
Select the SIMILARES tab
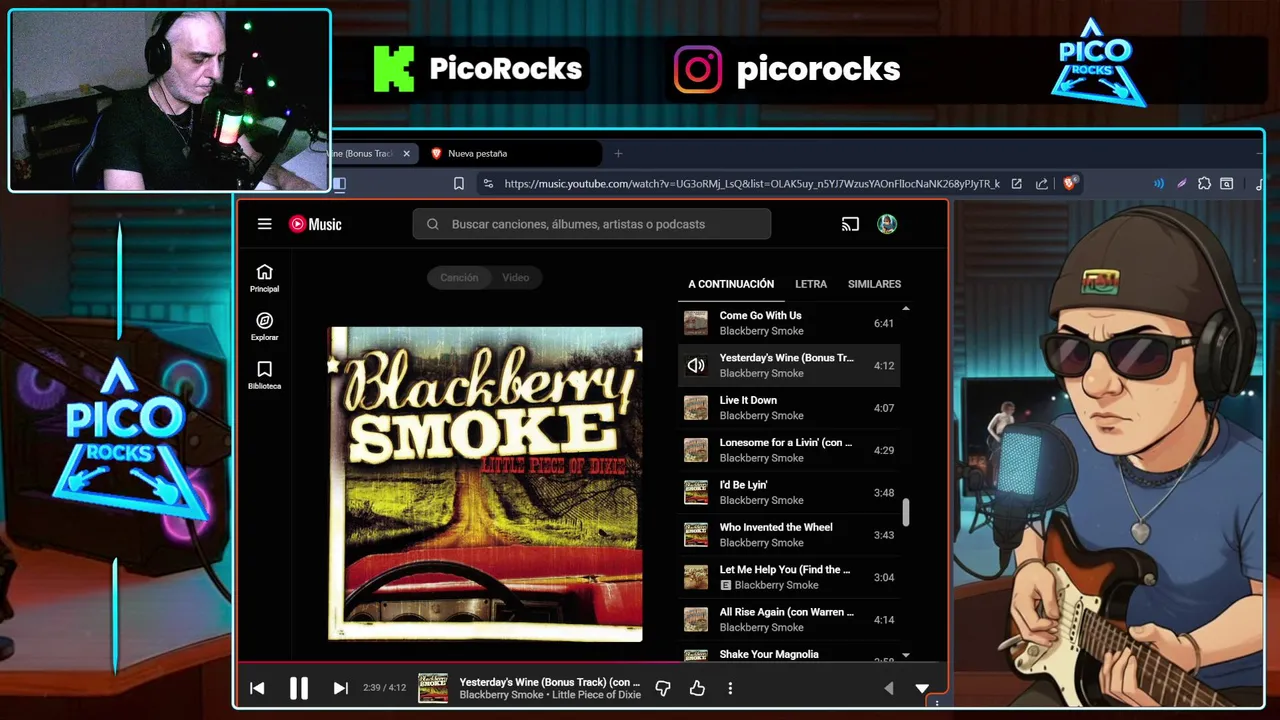point(874,284)
